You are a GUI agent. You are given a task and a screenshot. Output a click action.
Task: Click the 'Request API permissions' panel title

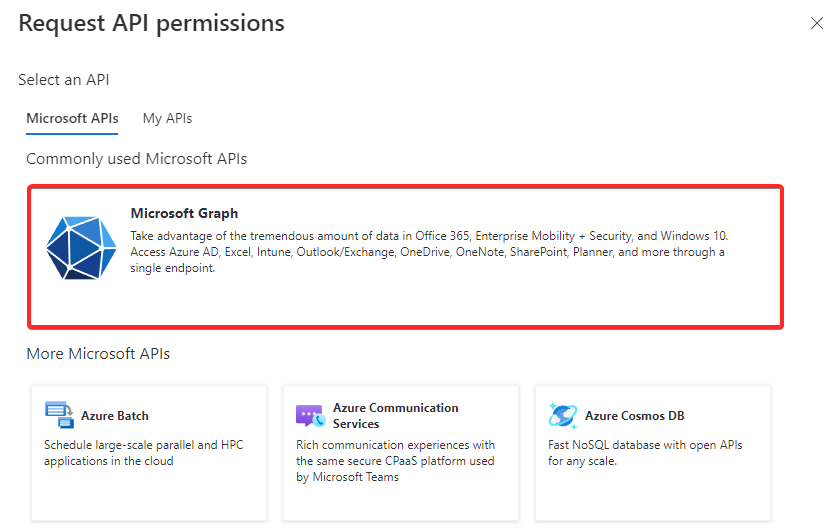pos(152,23)
